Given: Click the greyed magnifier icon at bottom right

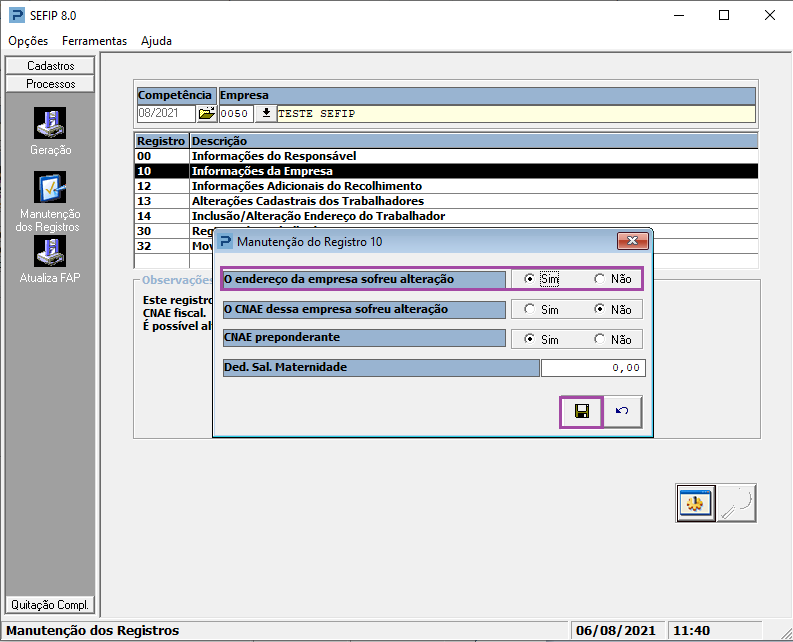Looking at the screenshot, I should click(736, 503).
